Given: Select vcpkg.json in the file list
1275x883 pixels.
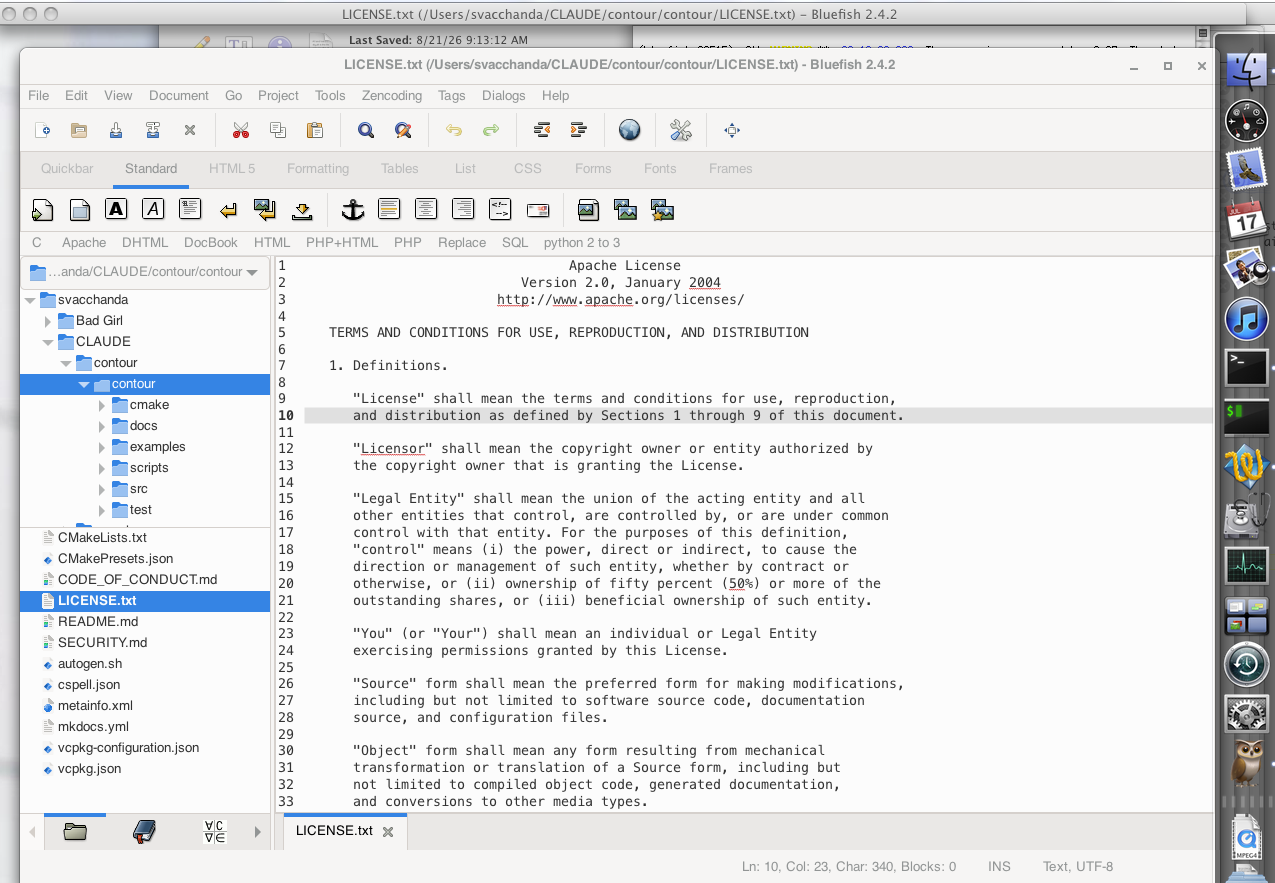Looking at the screenshot, I should (89, 769).
